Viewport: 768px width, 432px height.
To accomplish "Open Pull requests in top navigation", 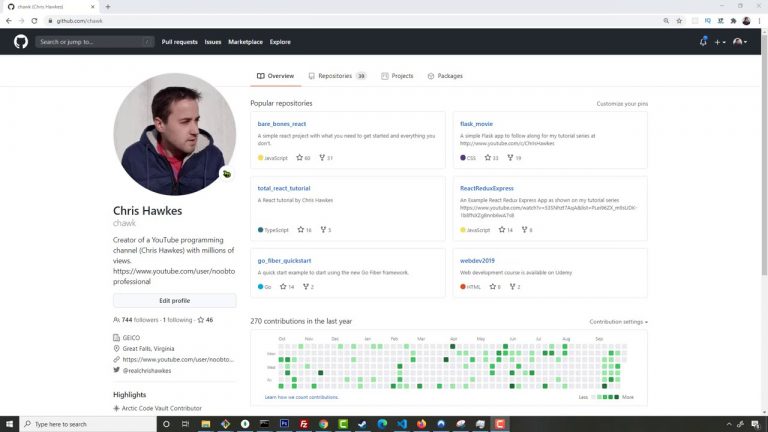I will click(179, 42).
